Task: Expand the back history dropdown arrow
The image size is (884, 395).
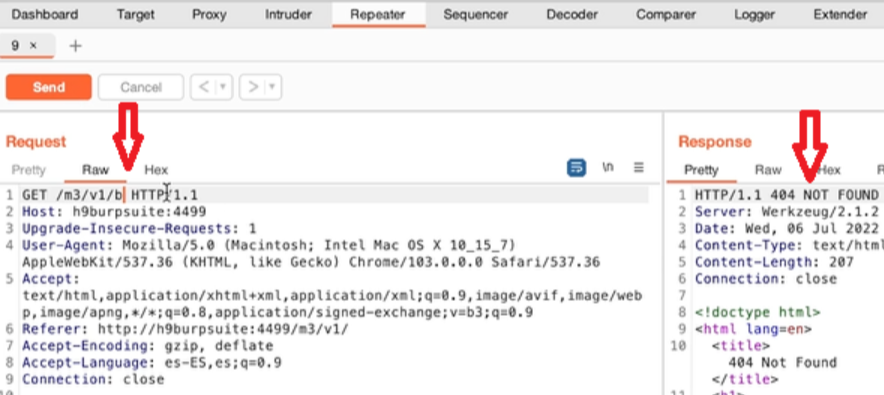Action: tap(223, 87)
